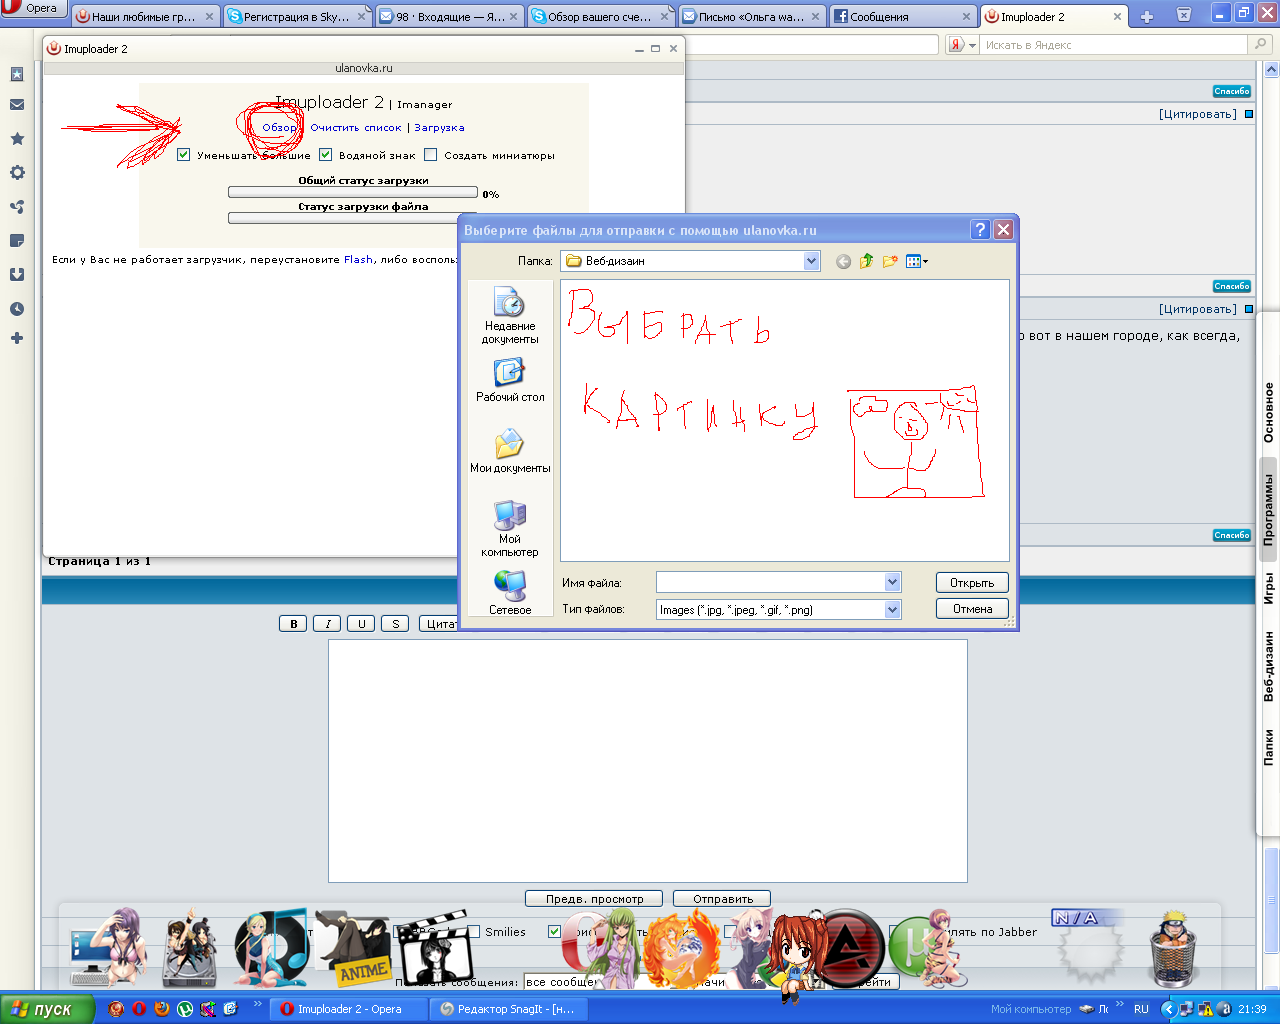Click Отмена button

point(972,609)
